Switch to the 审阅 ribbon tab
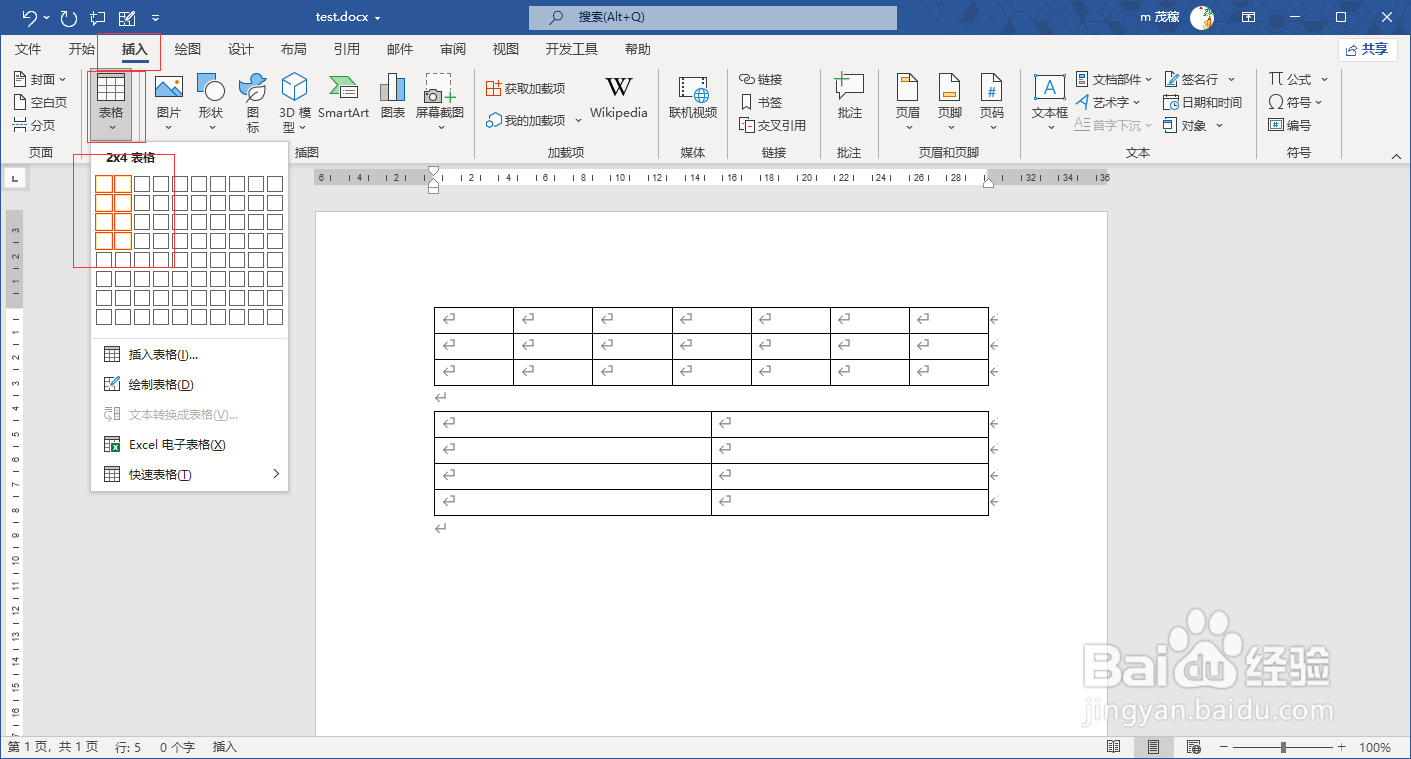Image resolution: width=1411 pixels, height=759 pixels. pyautogui.click(x=452, y=48)
